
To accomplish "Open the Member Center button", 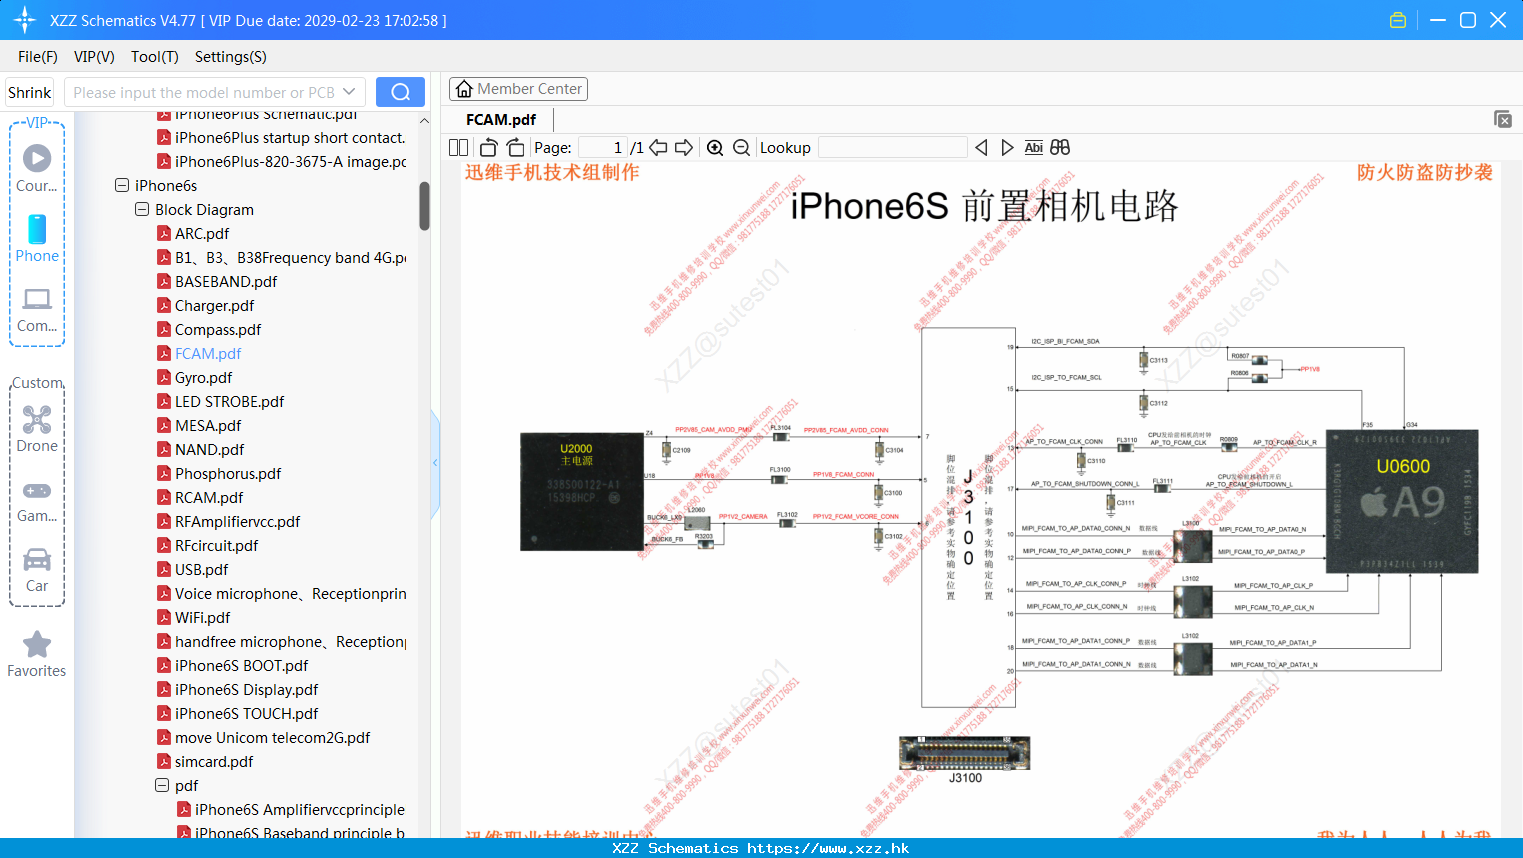I will click(518, 89).
